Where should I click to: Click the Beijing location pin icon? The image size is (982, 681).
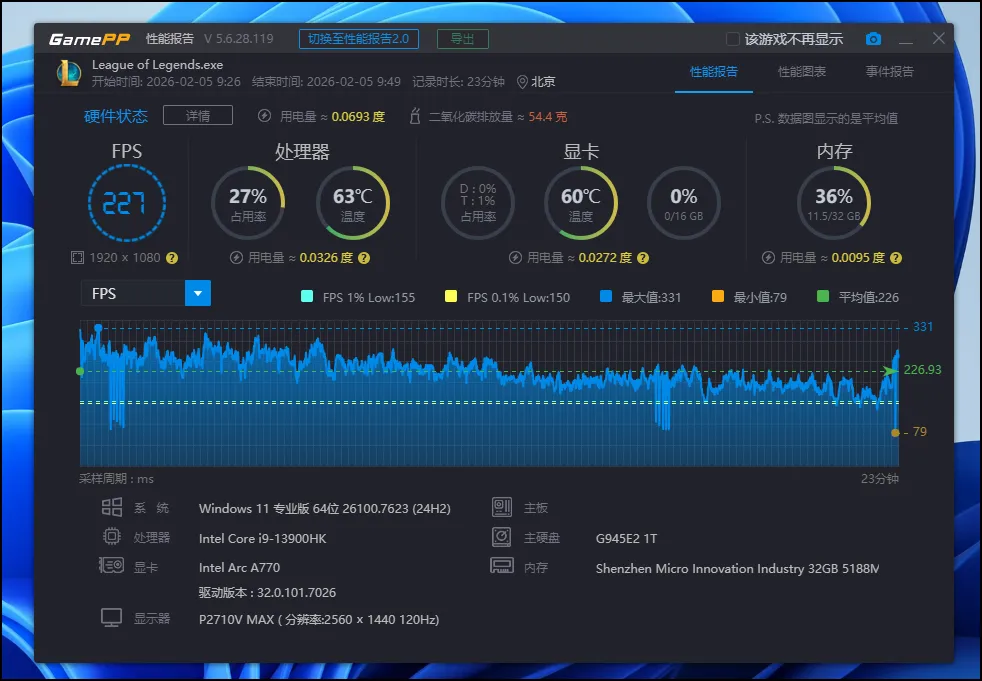[x=522, y=82]
